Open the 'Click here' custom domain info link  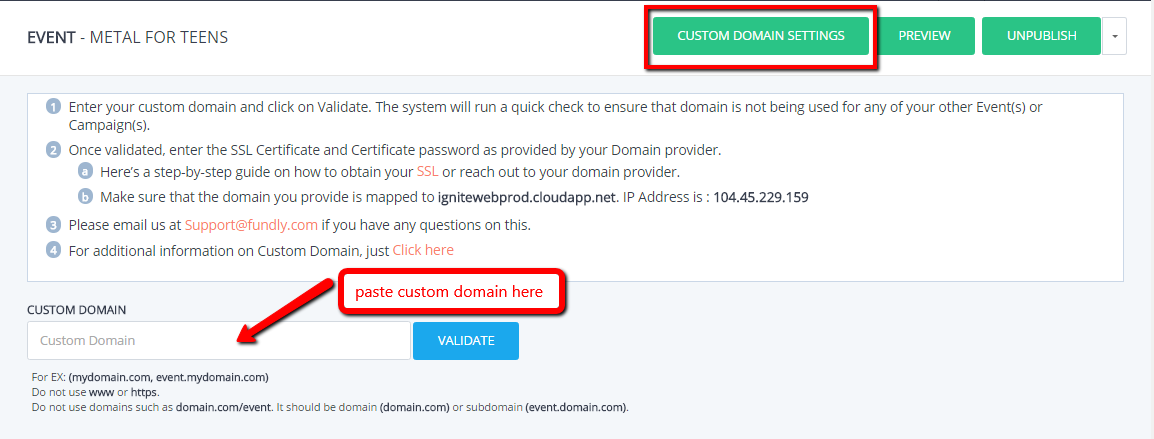423,250
